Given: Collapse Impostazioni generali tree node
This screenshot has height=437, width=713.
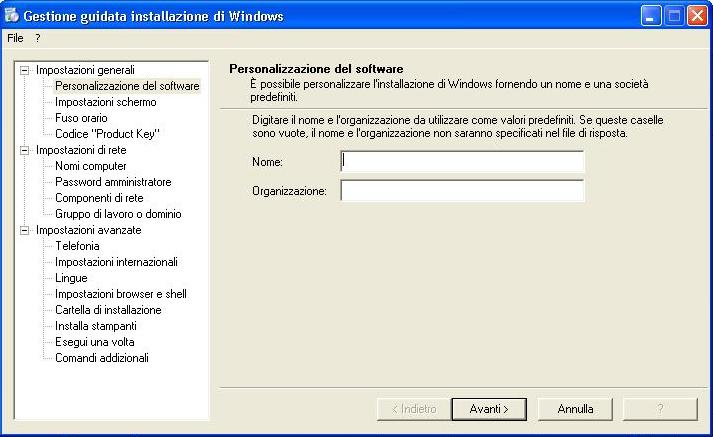Looking at the screenshot, I should point(25,70).
